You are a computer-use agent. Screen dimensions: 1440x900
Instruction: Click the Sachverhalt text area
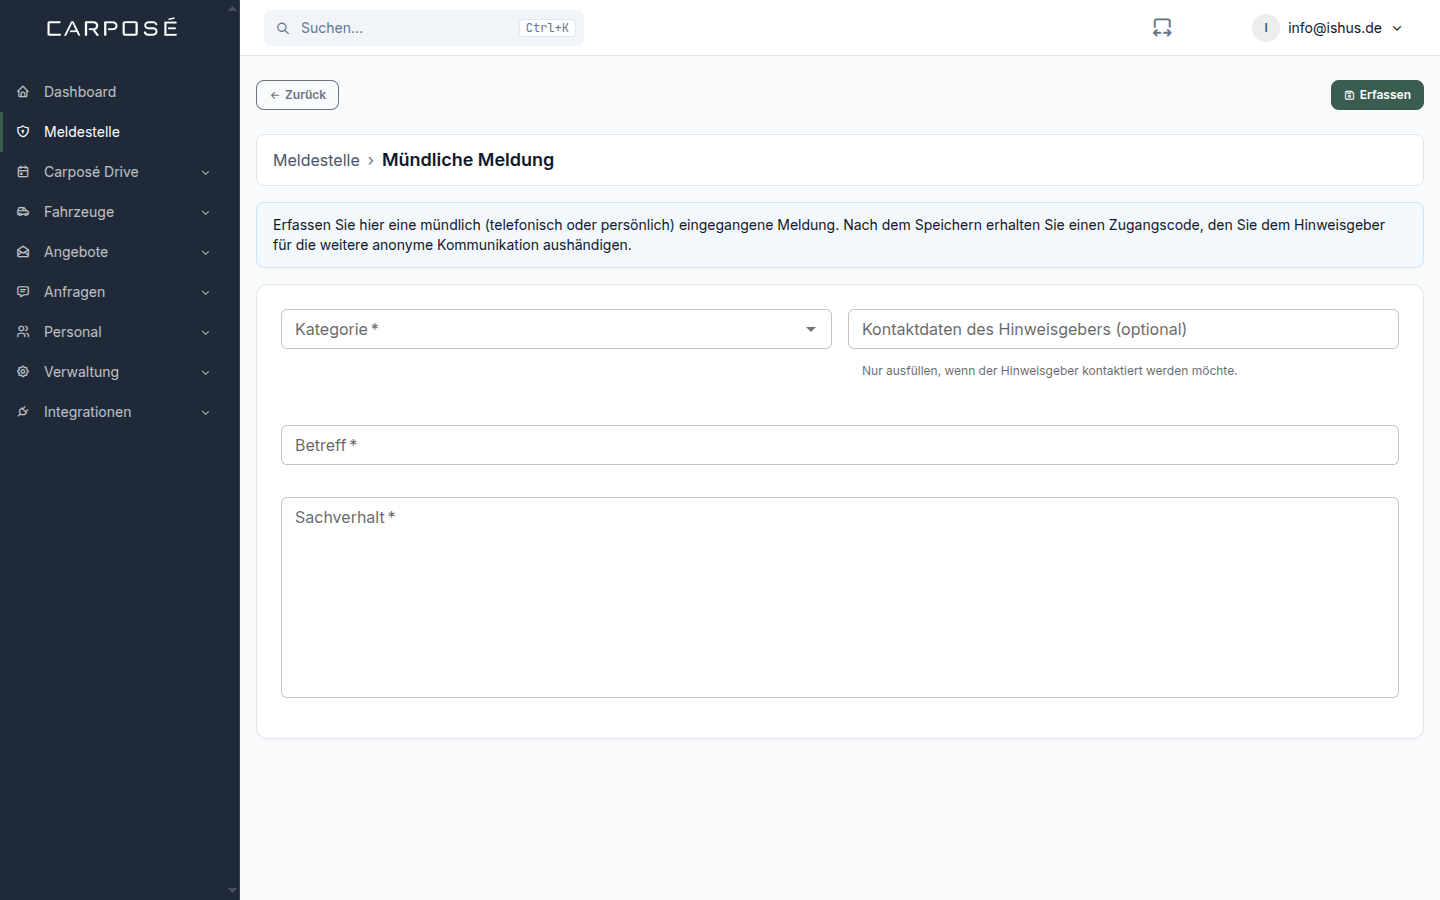point(840,597)
